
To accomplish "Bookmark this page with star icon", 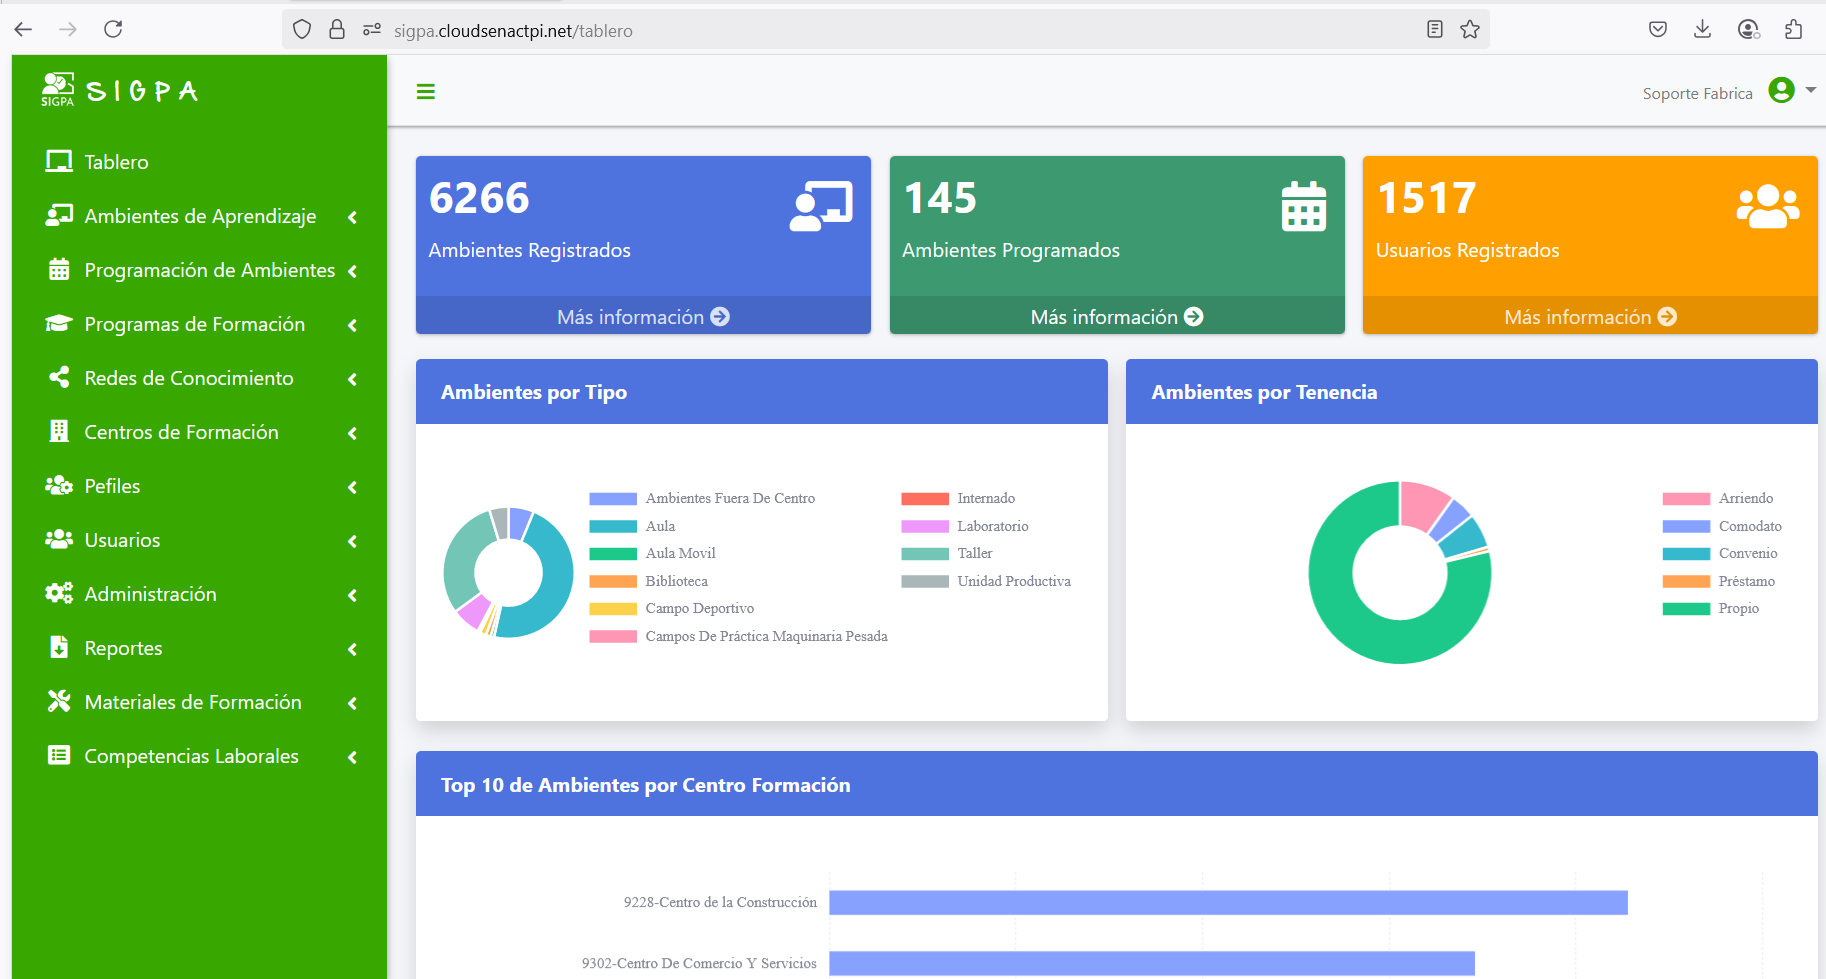I will (1469, 30).
